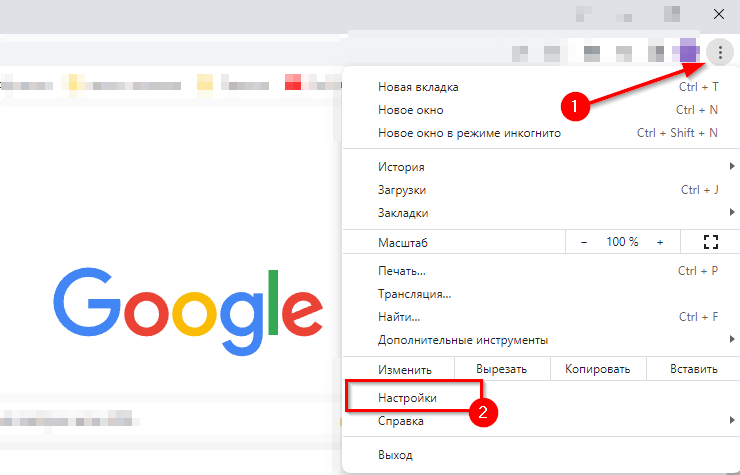Open Загрузки from the menu
740x475 pixels.
pyautogui.click(x=402, y=190)
